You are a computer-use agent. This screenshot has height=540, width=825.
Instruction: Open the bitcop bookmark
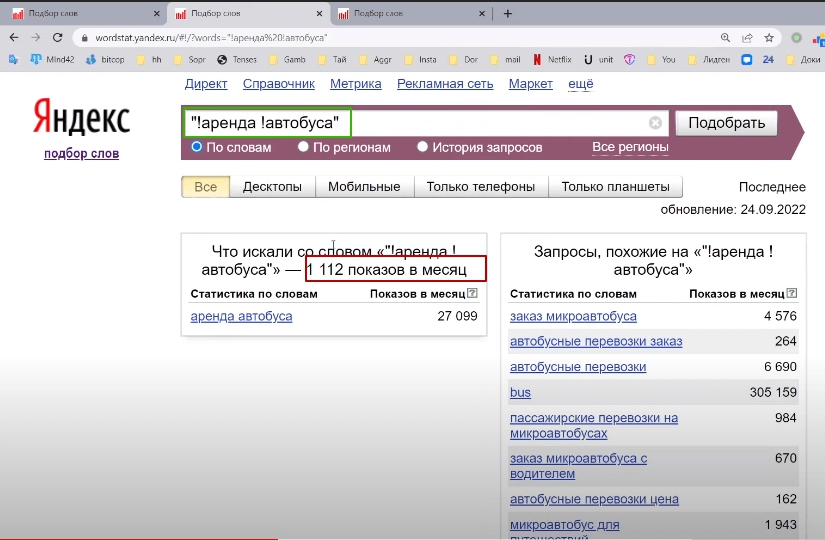[105, 59]
